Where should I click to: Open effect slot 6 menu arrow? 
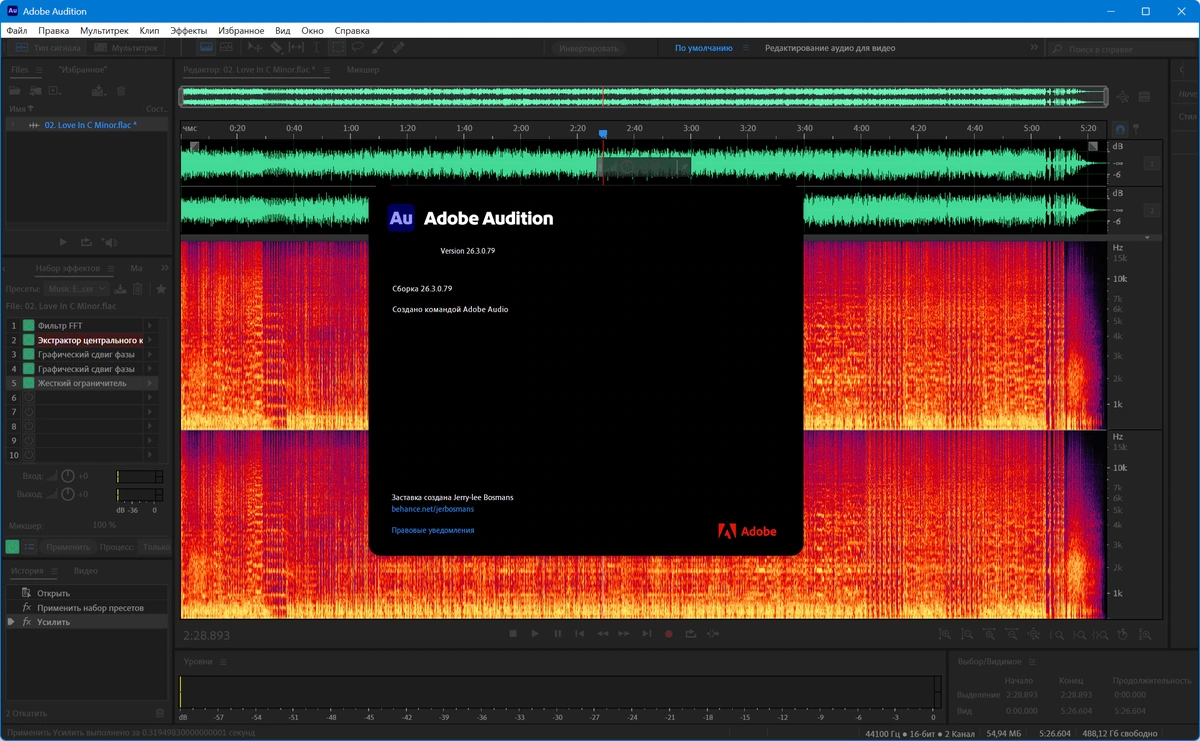[x=150, y=398]
